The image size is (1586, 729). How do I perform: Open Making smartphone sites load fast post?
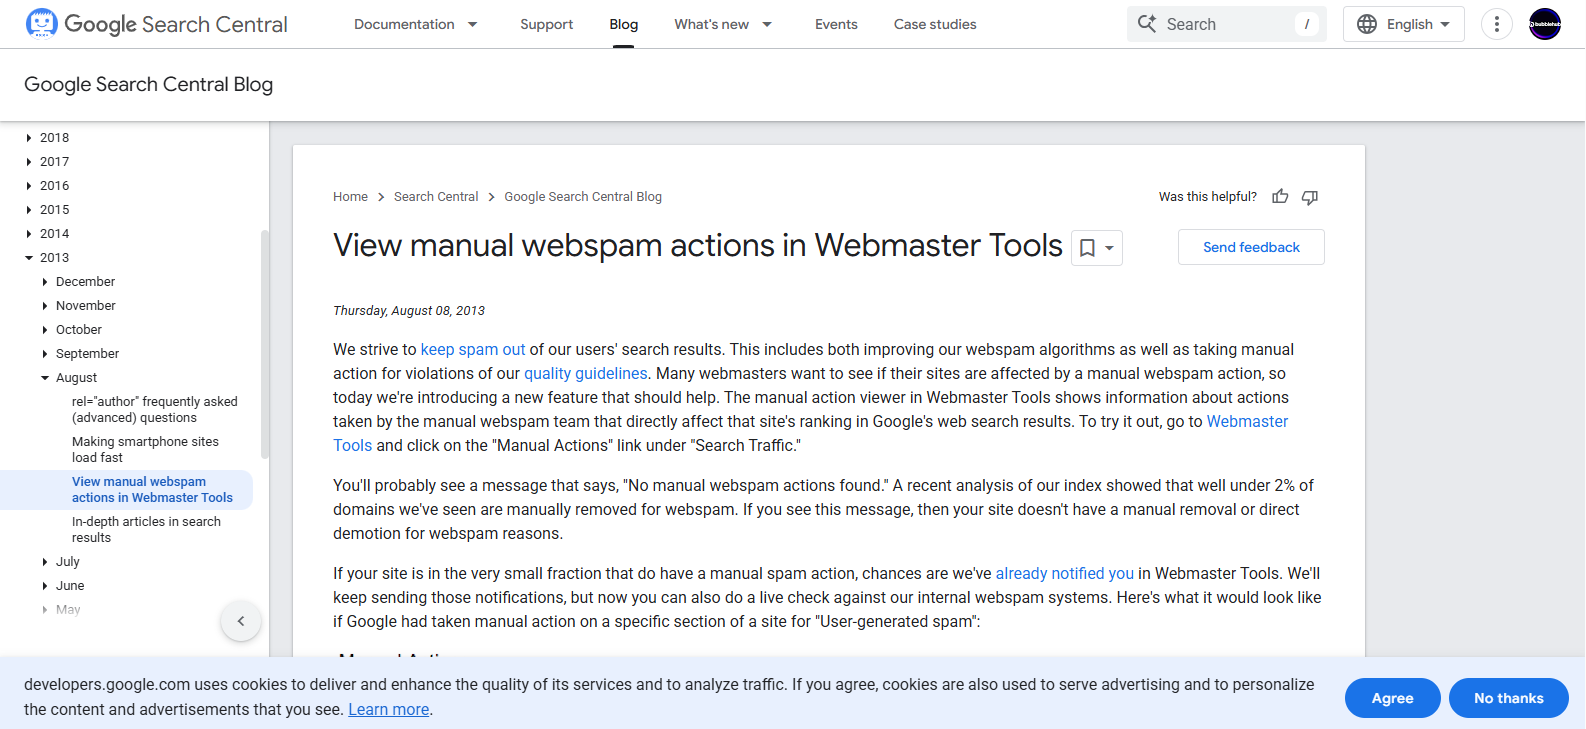145,450
